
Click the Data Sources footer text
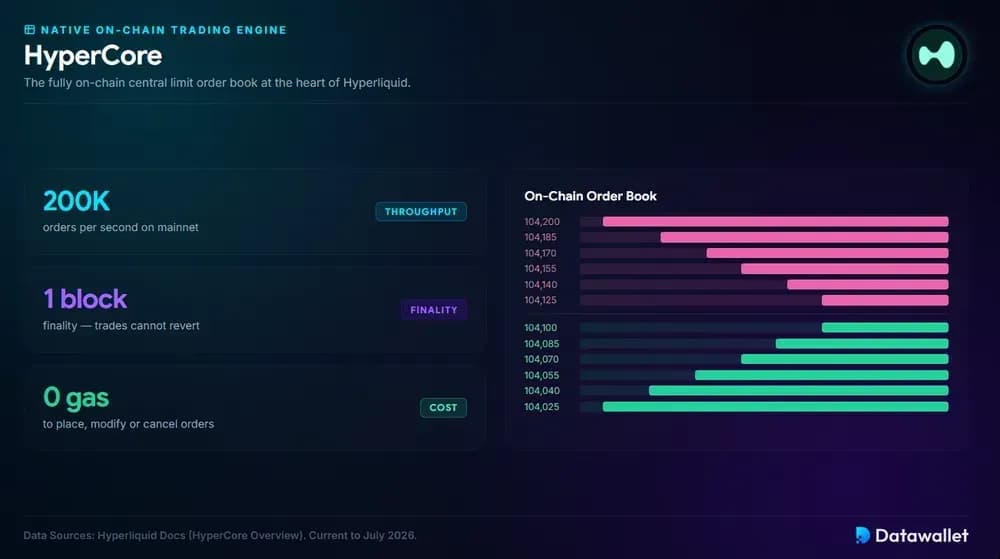point(220,535)
